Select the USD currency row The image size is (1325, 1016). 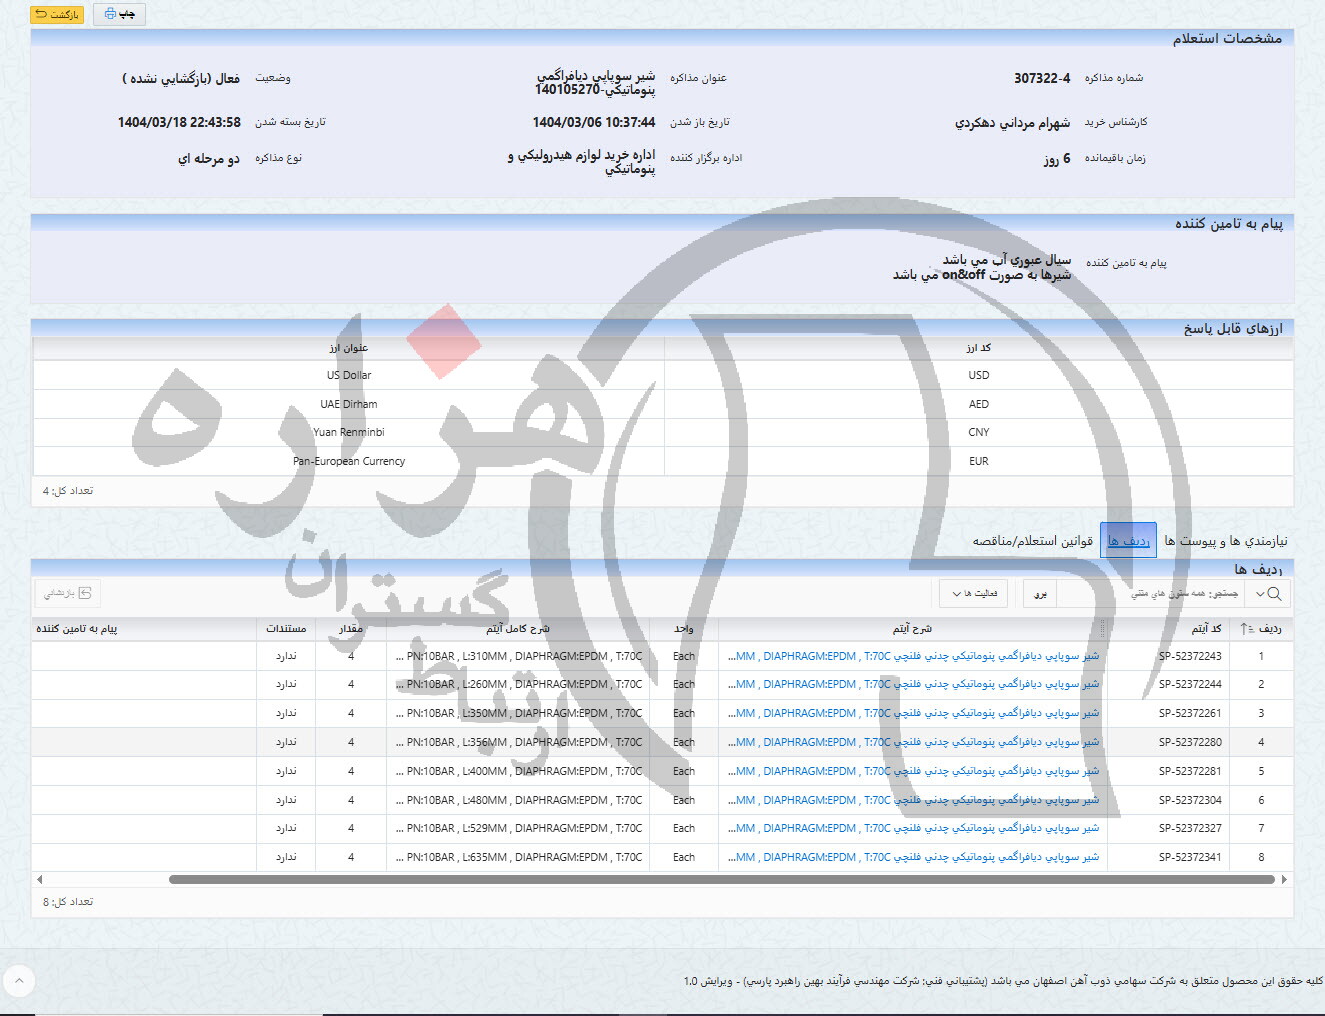coord(660,375)
